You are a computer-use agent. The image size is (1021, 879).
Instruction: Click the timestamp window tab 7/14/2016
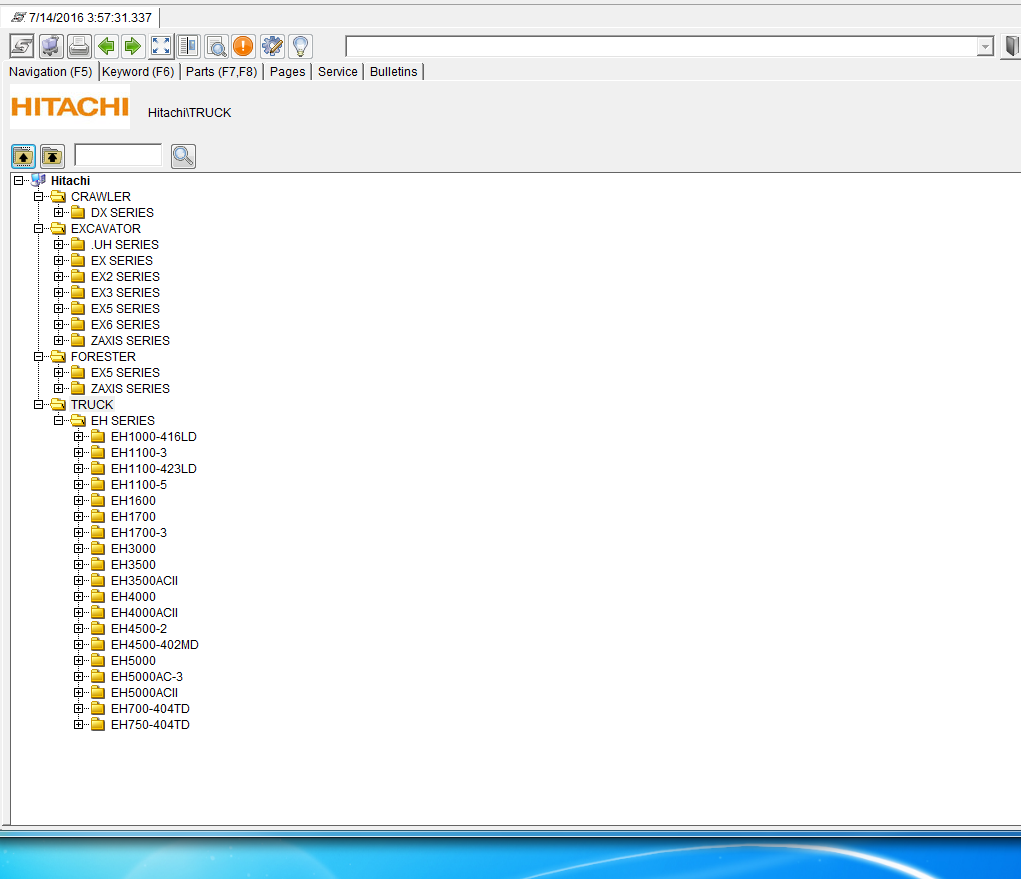[x=81, y=18]
